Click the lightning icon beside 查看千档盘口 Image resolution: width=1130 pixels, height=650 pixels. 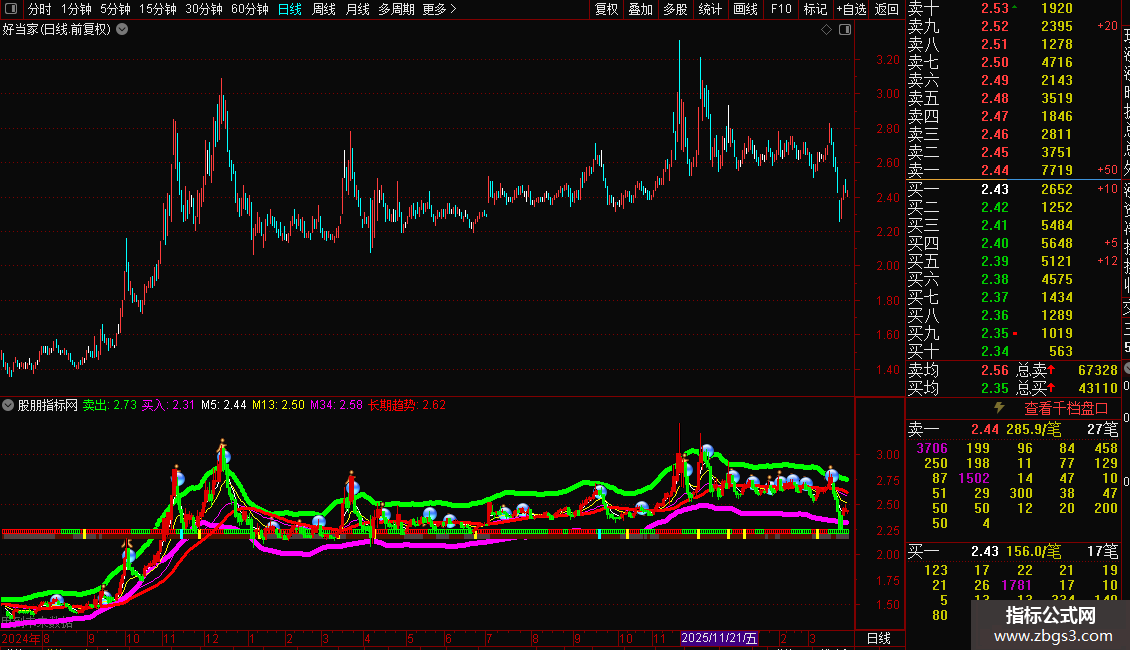point(999,408)
